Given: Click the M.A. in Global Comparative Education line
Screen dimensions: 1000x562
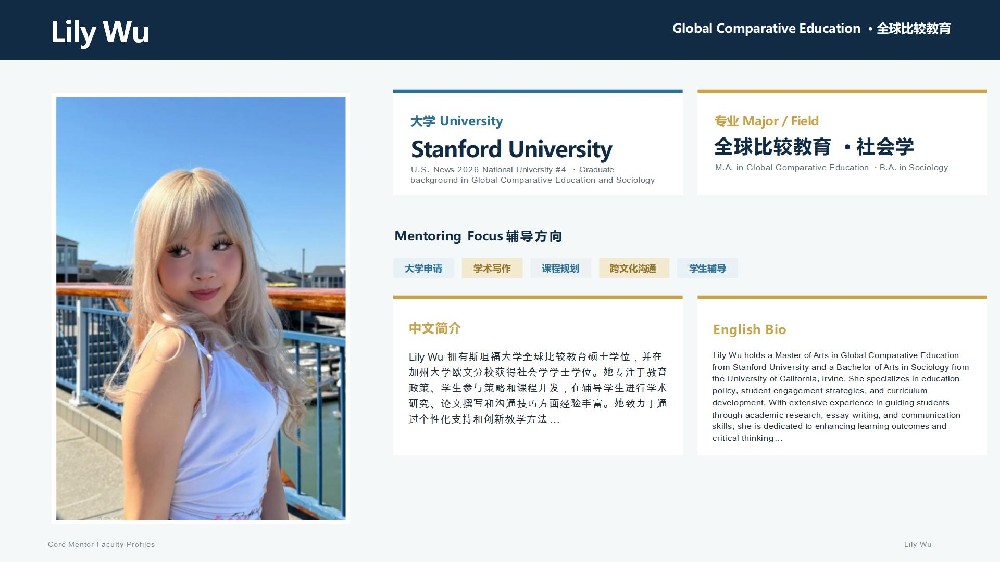Looking at the screenshot, I should pos(831,168).
